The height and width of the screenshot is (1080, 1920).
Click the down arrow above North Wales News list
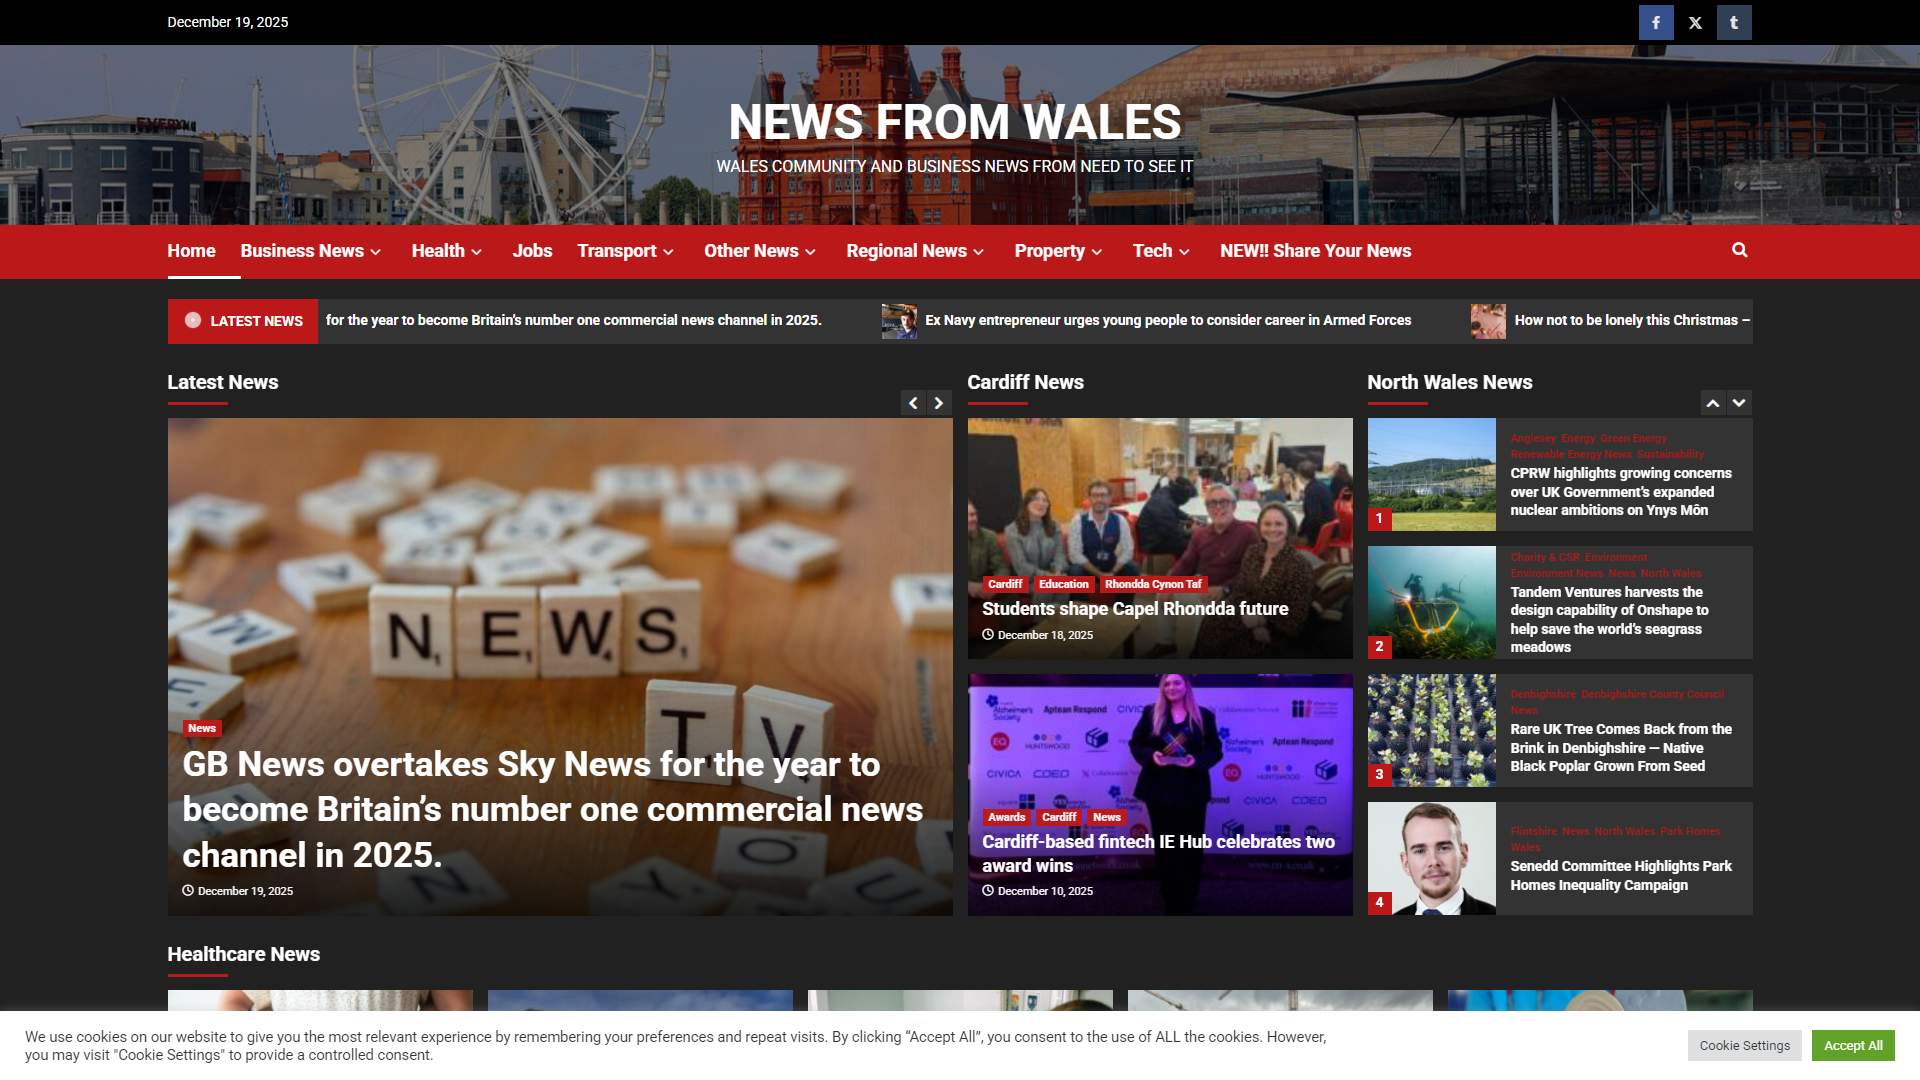1739,402
